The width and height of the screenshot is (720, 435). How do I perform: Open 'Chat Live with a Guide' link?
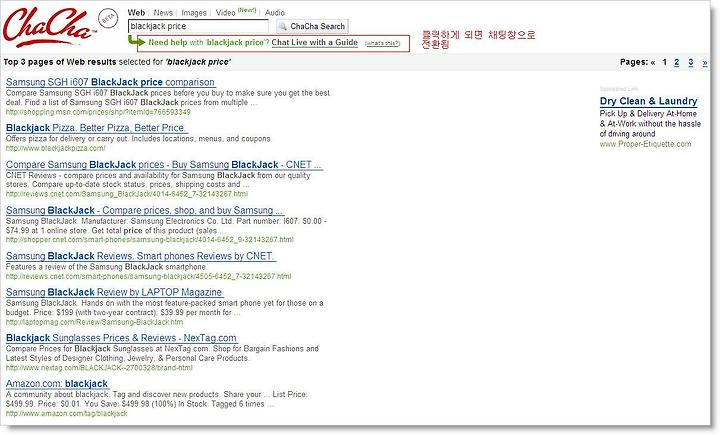(315, 42)
